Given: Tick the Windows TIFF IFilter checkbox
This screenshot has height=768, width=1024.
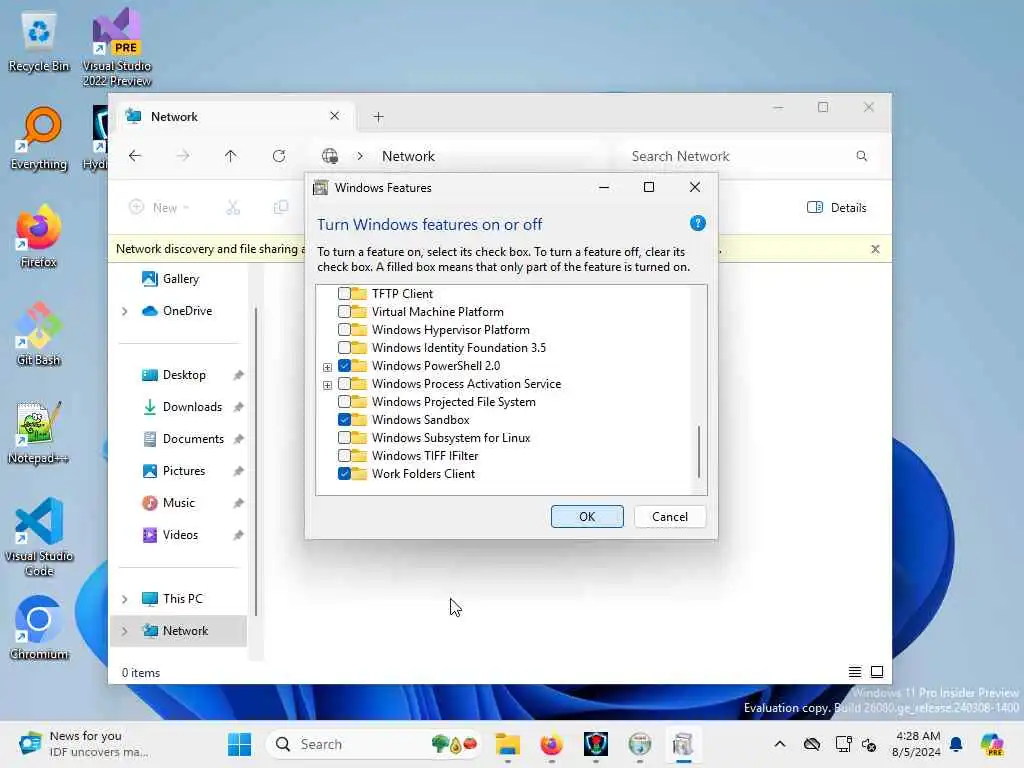Looking at the screenshot, I should [x=344, y=456].
